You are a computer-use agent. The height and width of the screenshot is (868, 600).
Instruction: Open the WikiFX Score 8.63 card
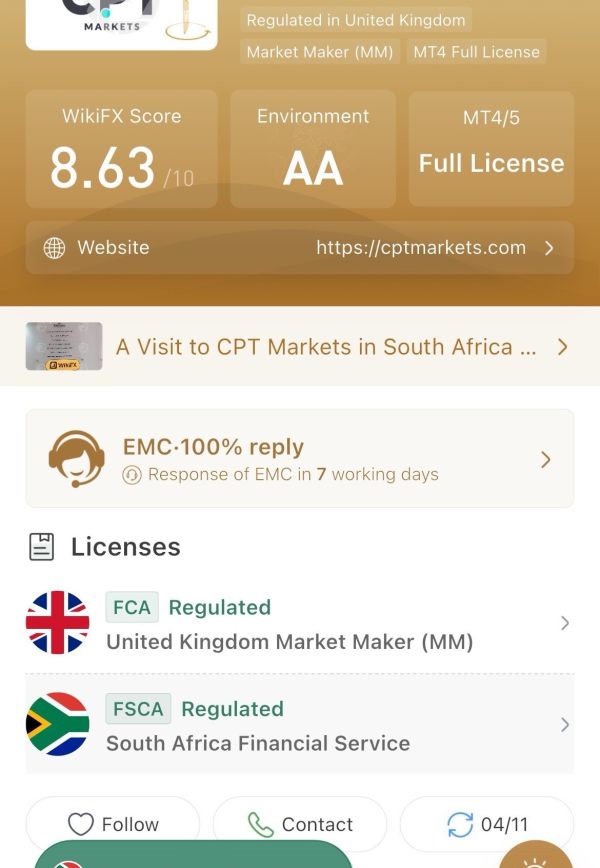(x=122, y=149)
